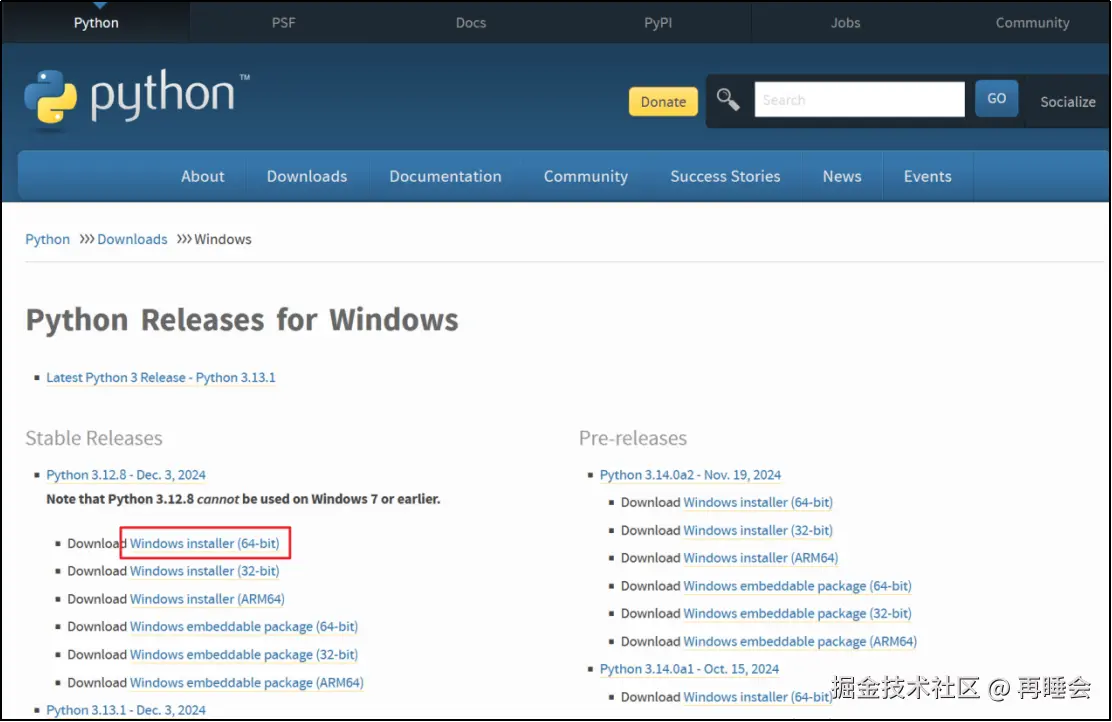Download 3.12.8 Windows installer (64-bit)
This screenshot has width=1112, height=722.
click(204, 543)
